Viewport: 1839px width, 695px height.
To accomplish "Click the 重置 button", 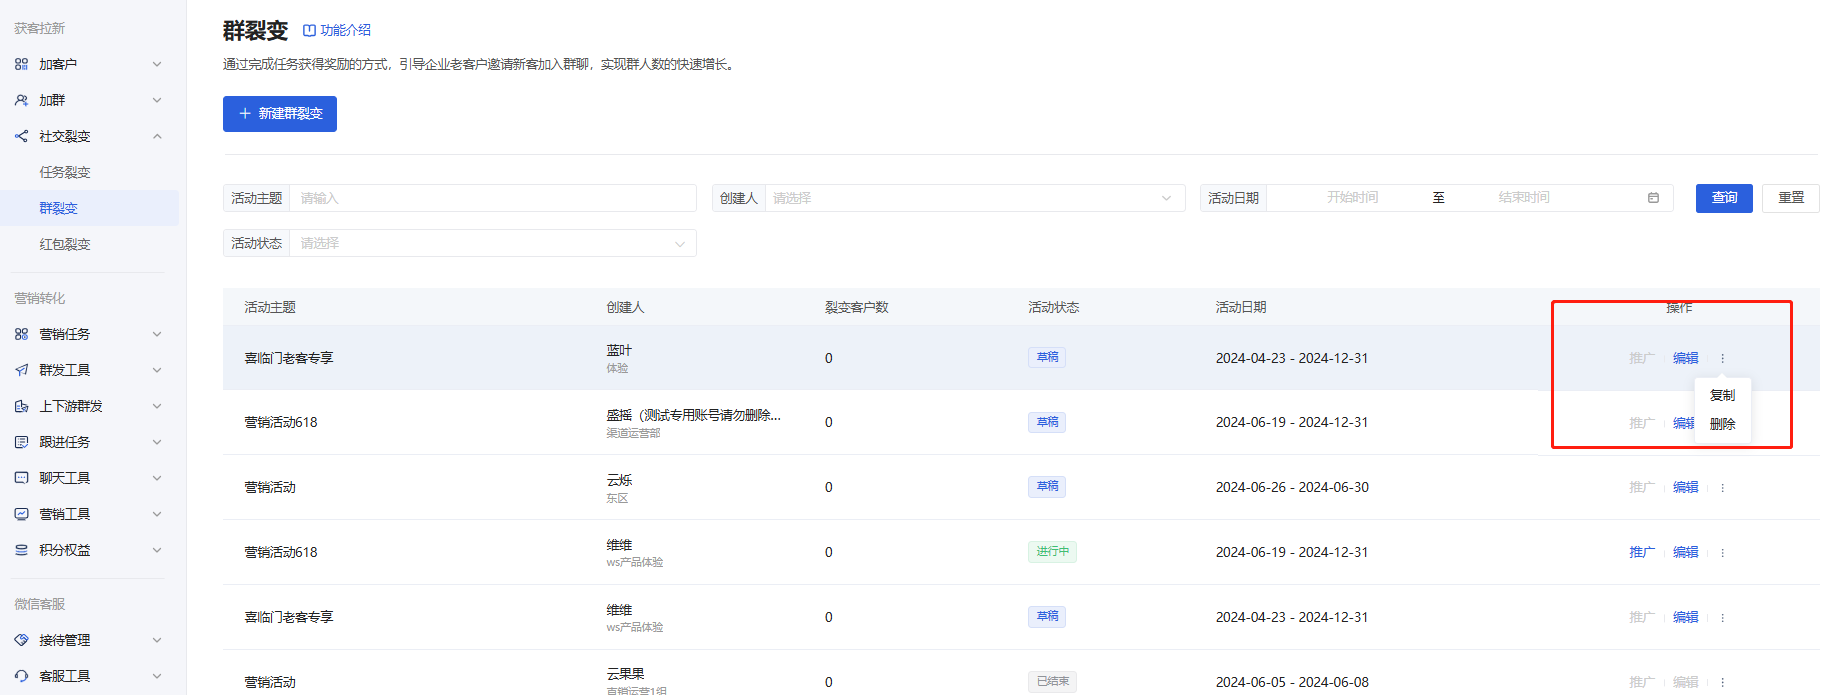I will tap(1791, 198).
